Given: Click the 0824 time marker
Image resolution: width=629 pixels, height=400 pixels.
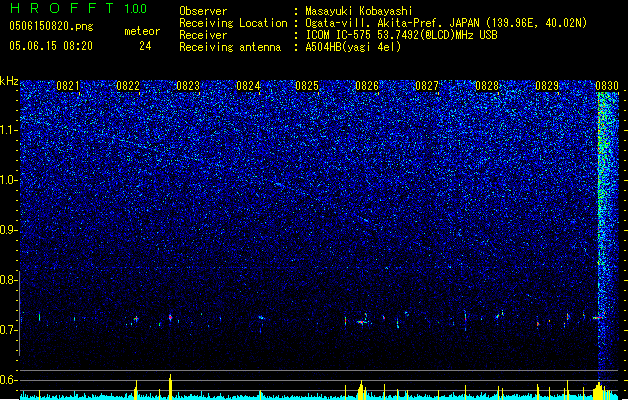Looking at the screenshot, I should coord(248,86).
